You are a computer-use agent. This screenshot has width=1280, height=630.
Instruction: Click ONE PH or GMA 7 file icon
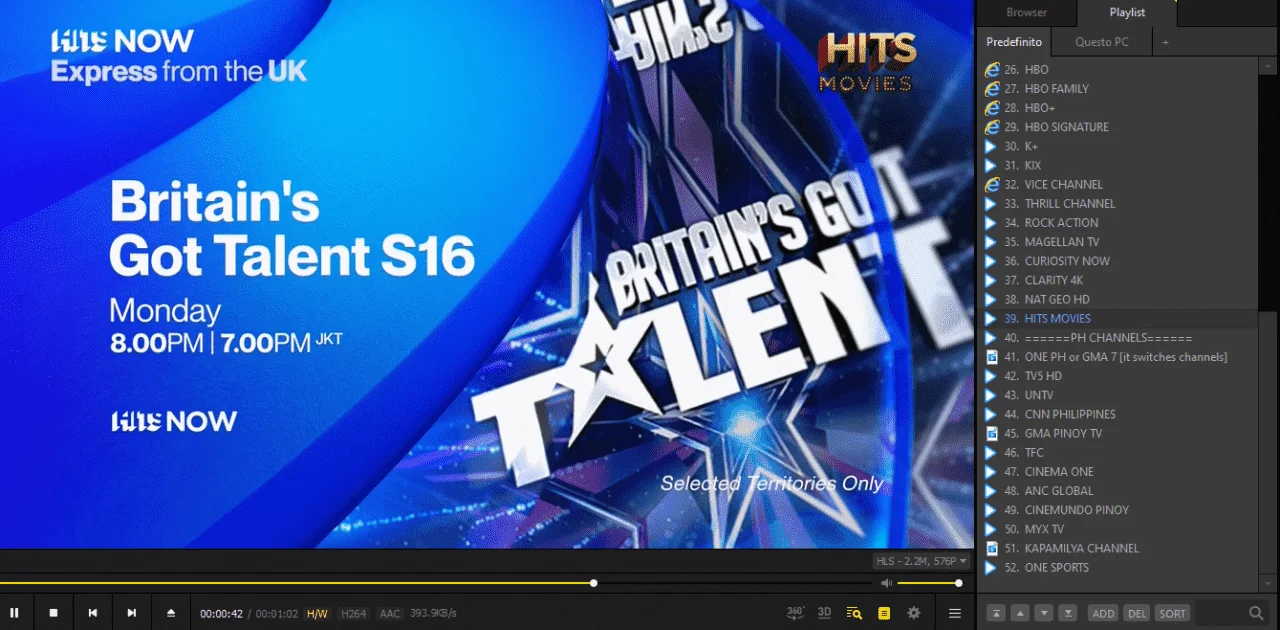tap(992, 357)
